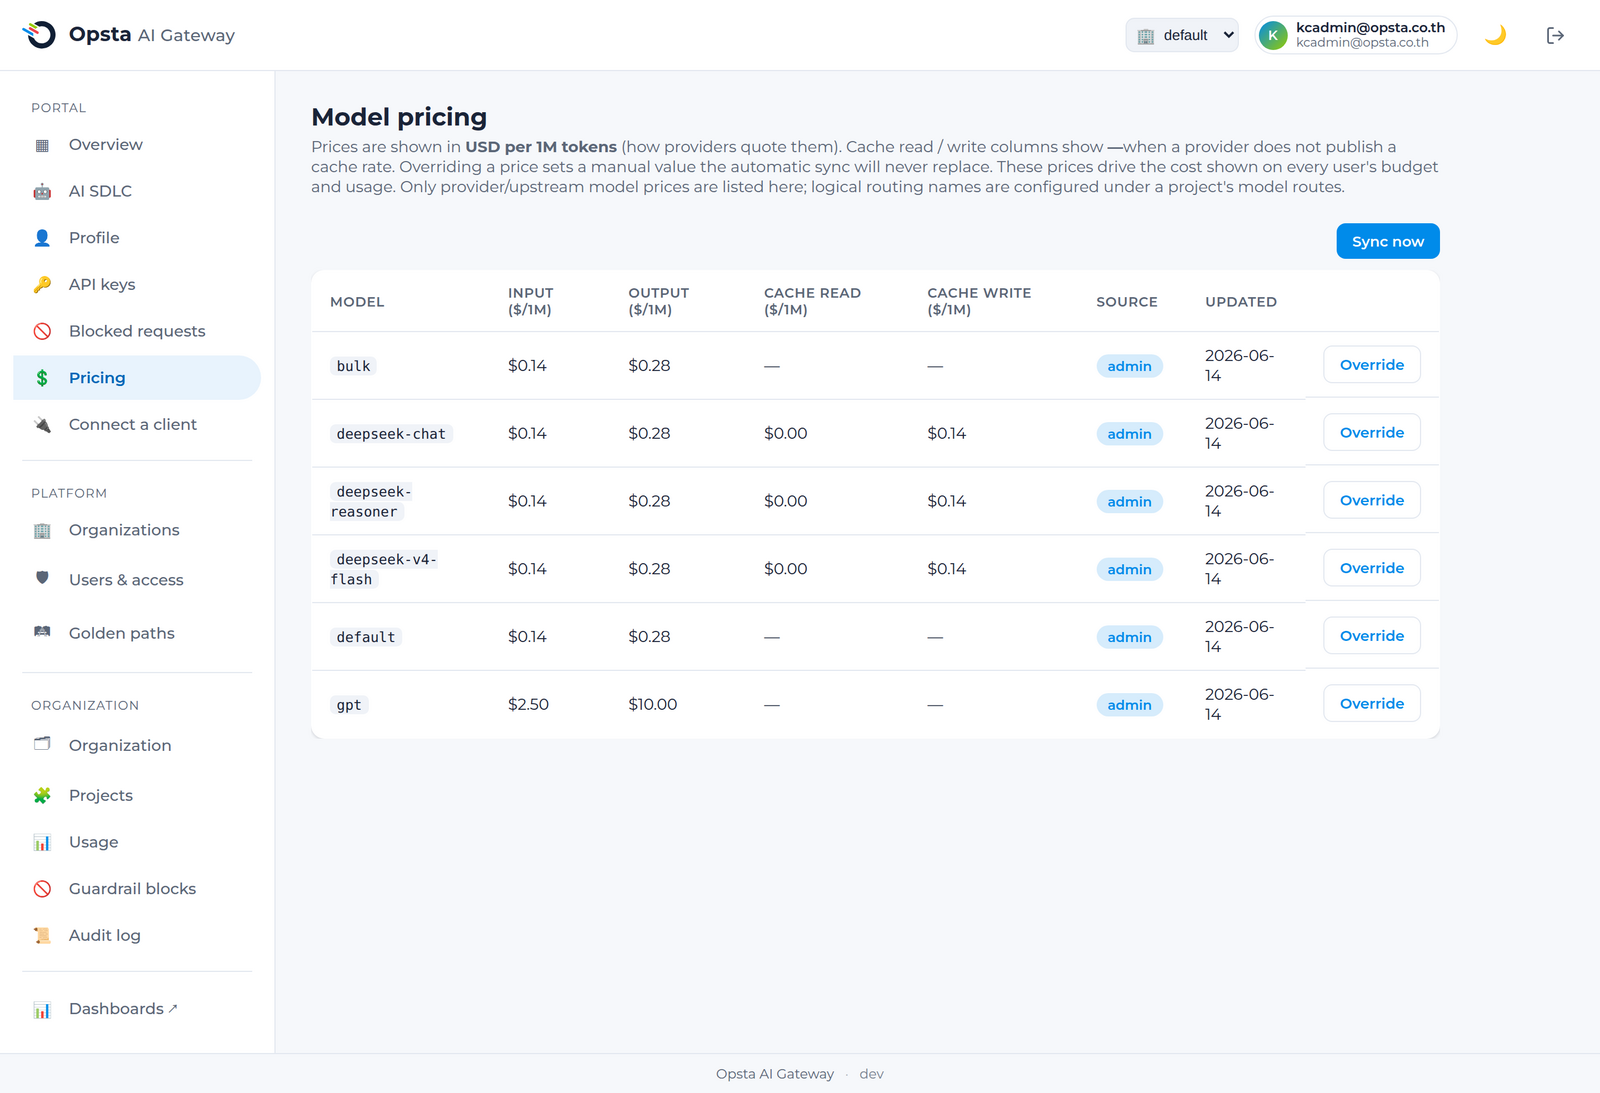Screen dimensions: 1600x1093
Task: Open the kcadmin@opsta.co.th user account chip
Action: tap(1356, 35)
